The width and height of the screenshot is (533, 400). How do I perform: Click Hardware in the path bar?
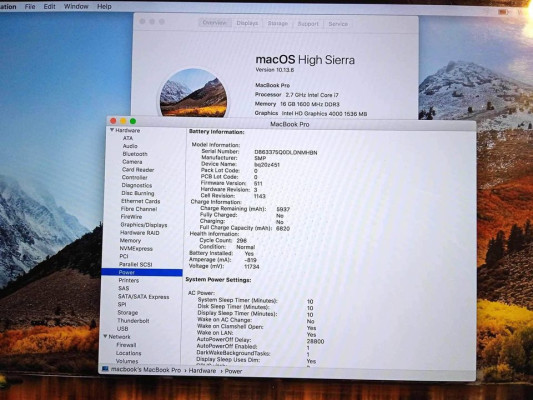202,371
